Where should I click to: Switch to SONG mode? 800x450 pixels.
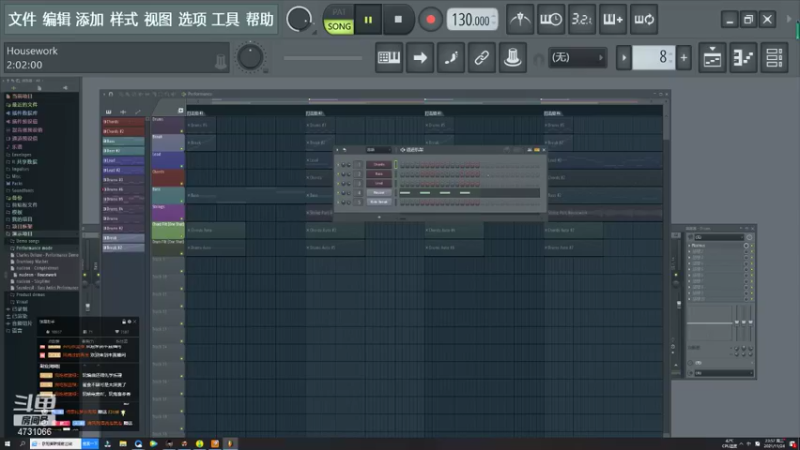click(339, 26)
